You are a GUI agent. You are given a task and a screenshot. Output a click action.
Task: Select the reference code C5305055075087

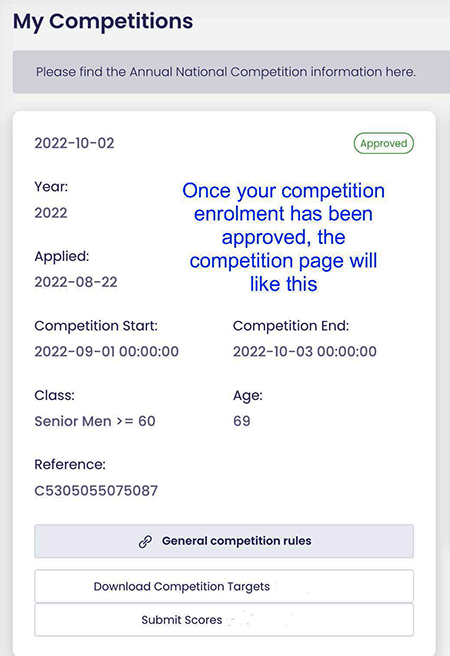click(x=96, y=490)
